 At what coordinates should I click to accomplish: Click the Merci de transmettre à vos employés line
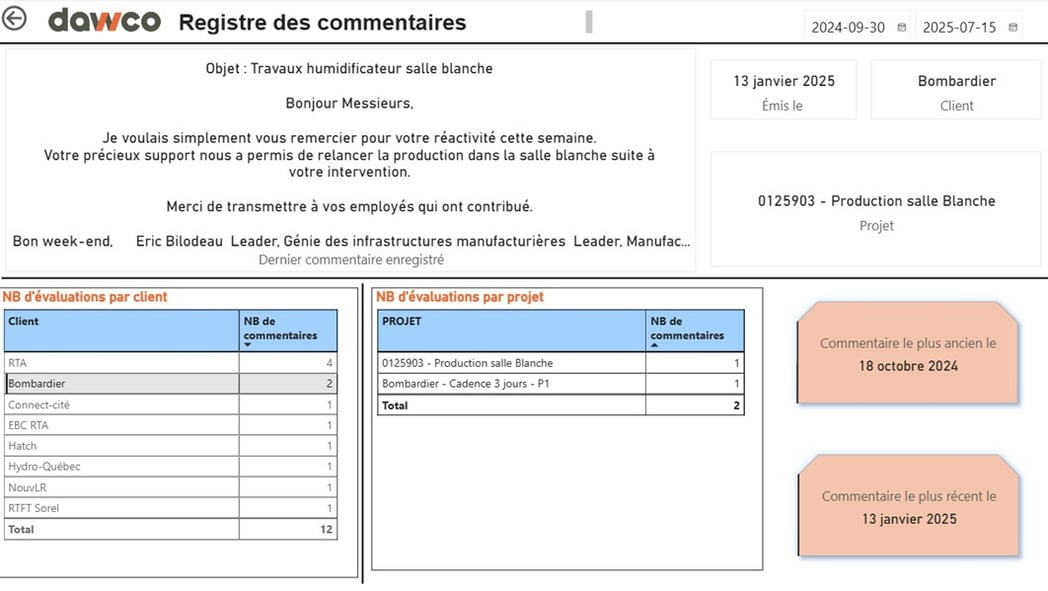[349, 207]
